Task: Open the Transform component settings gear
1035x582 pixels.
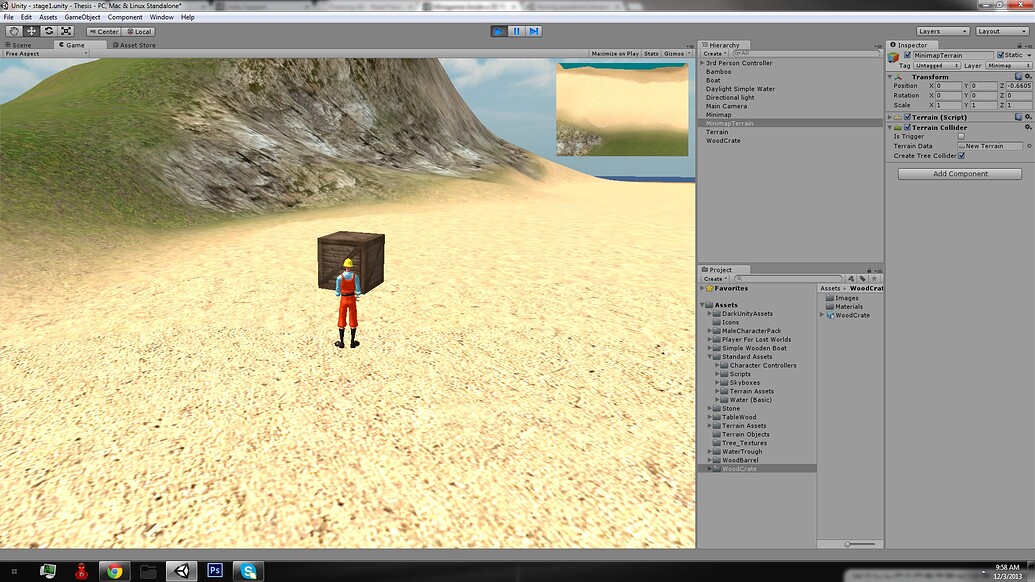Action: pos(1029,76)
